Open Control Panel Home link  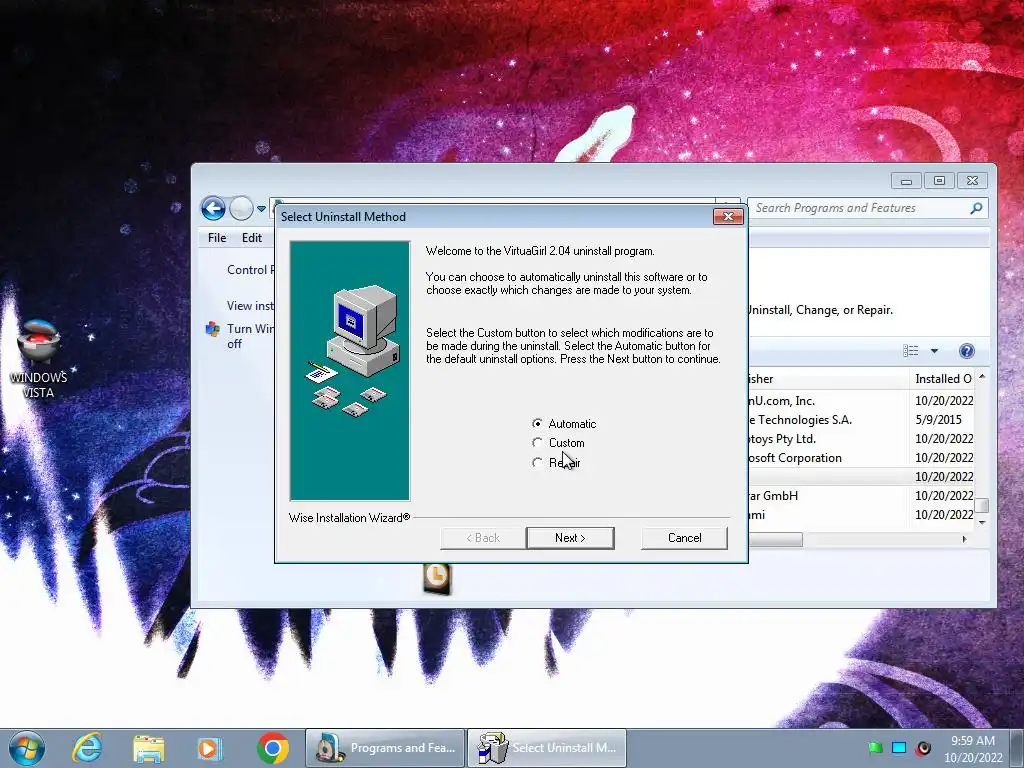tap(250, 270)
